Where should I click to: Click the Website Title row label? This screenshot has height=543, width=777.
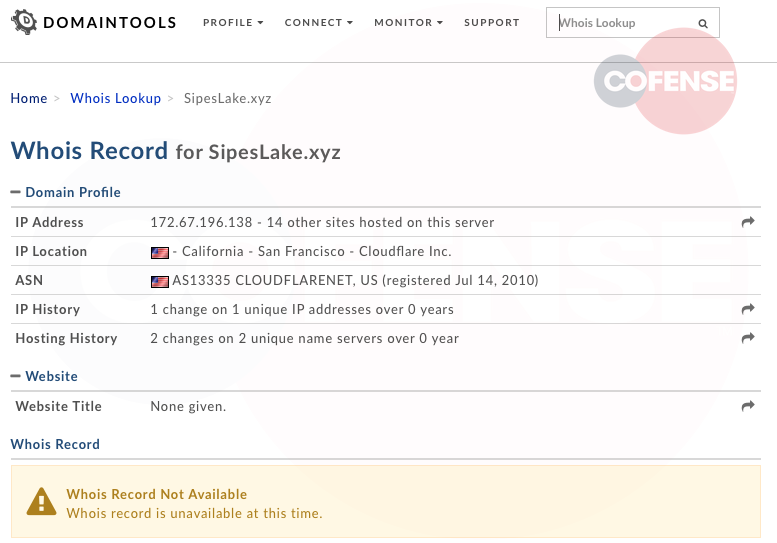58,406
